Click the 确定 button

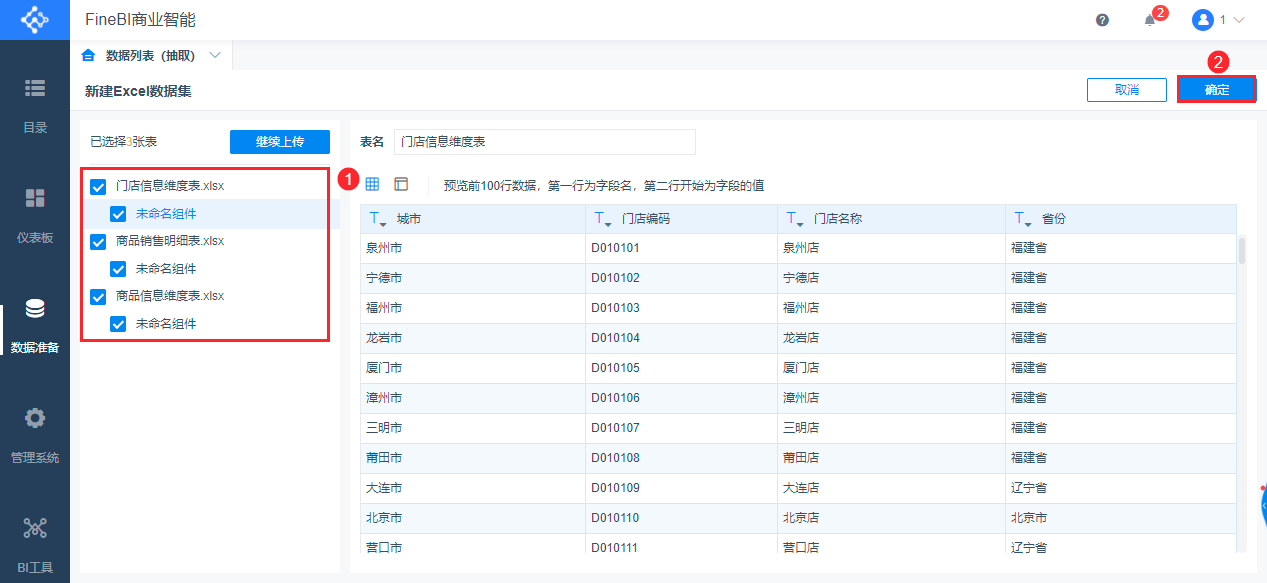[1216, 89]
